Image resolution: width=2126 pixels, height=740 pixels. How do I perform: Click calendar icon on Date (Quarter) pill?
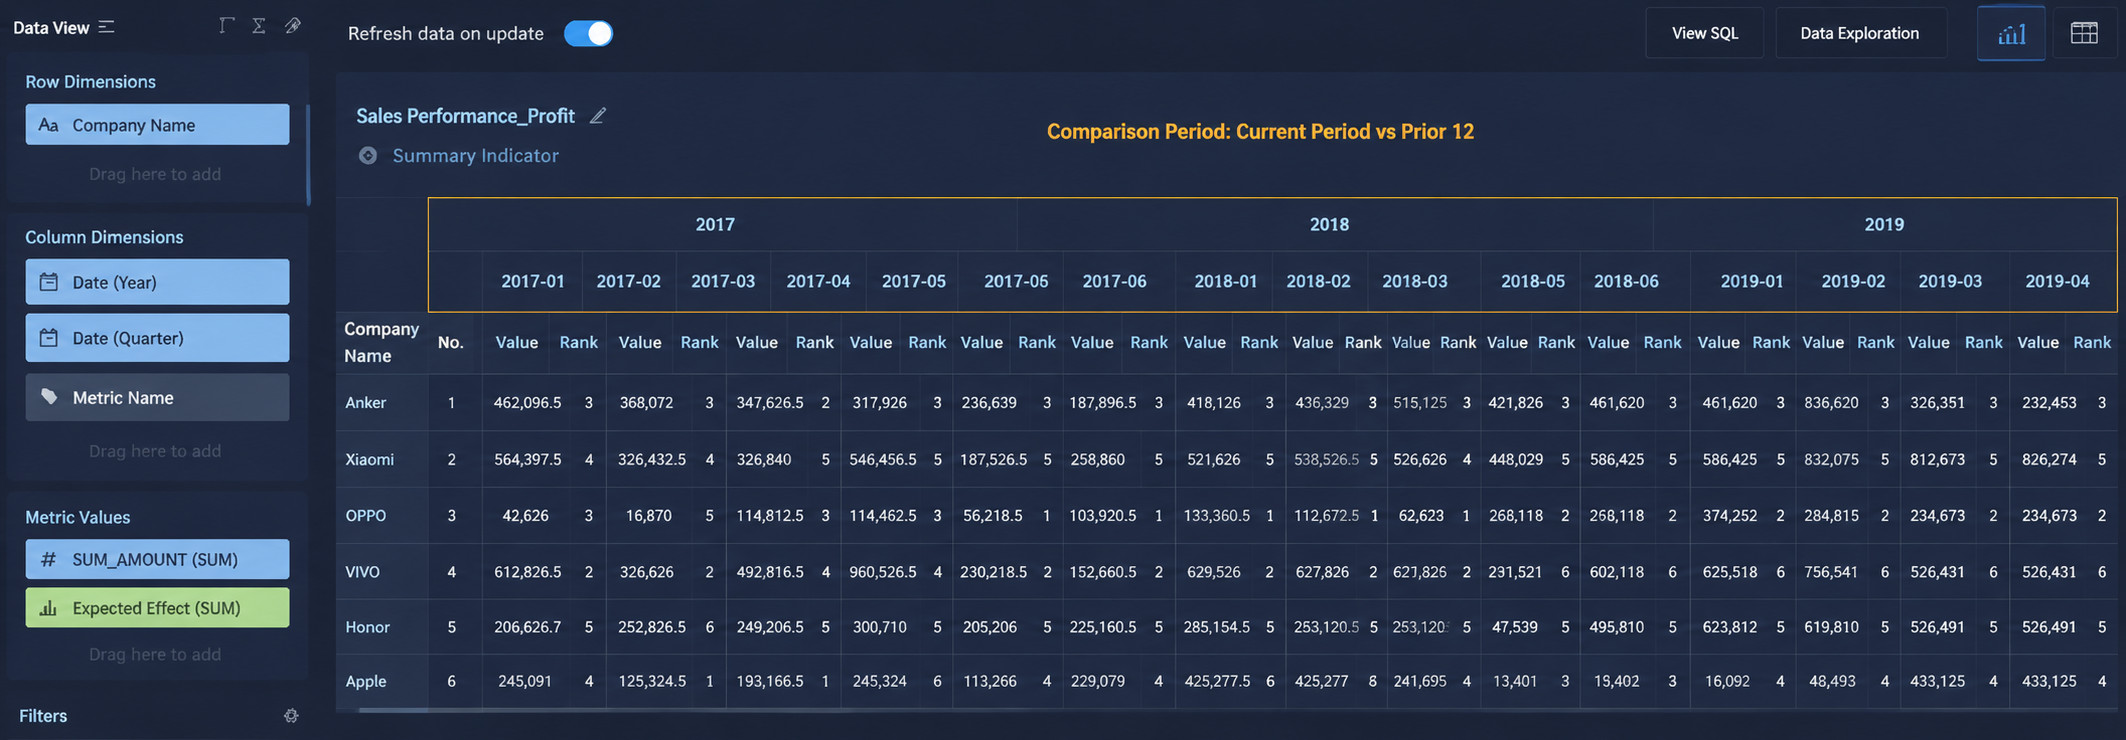[x=48, y=338]
